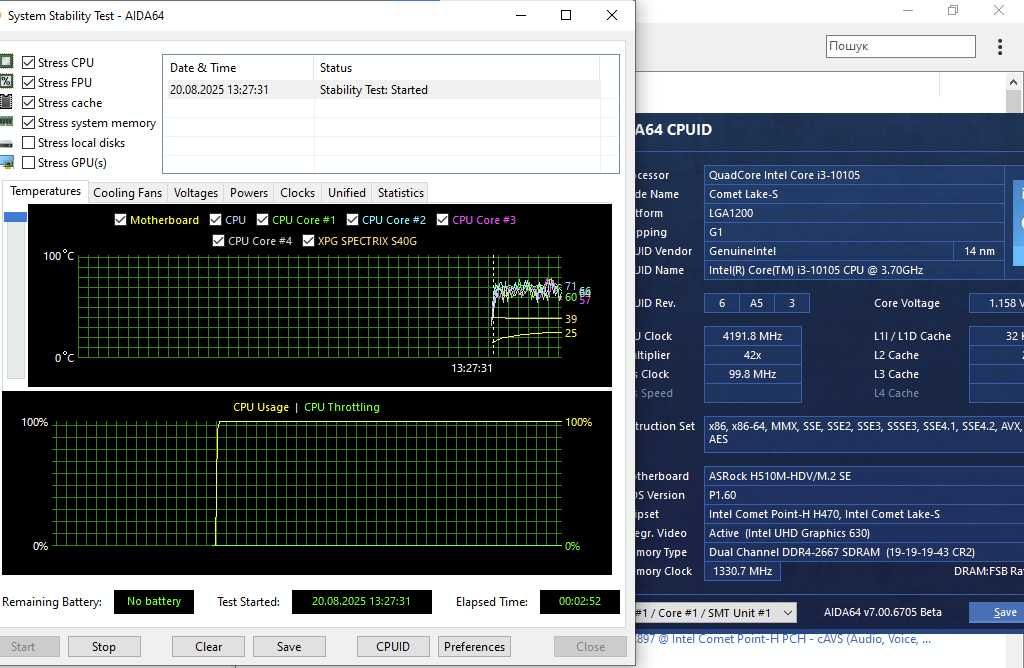This screenshot has height=668, width=1024.
Task: Click the Пошук search field
Action: [x=901, y=46]
